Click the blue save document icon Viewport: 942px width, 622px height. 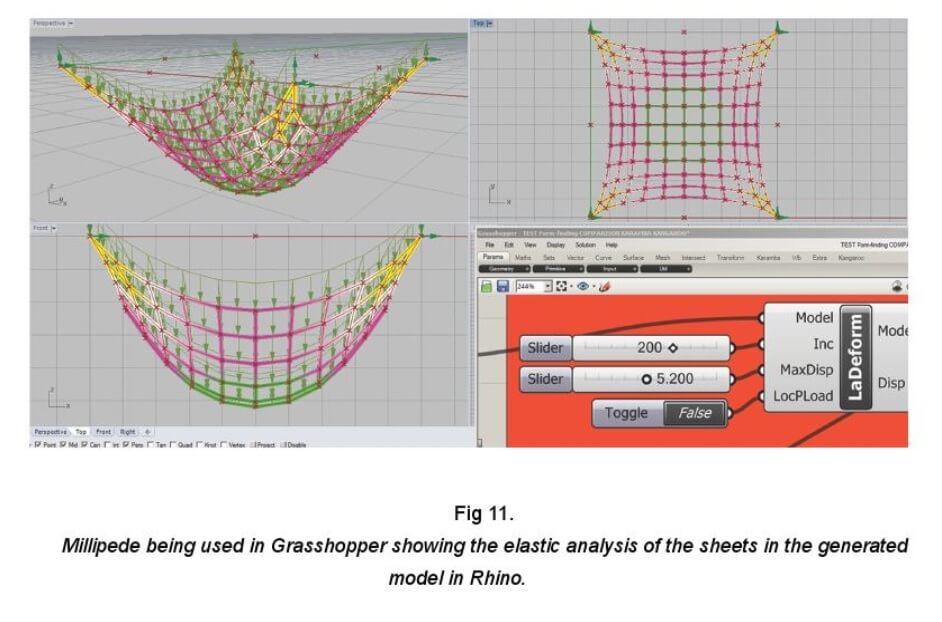point(503,286)
